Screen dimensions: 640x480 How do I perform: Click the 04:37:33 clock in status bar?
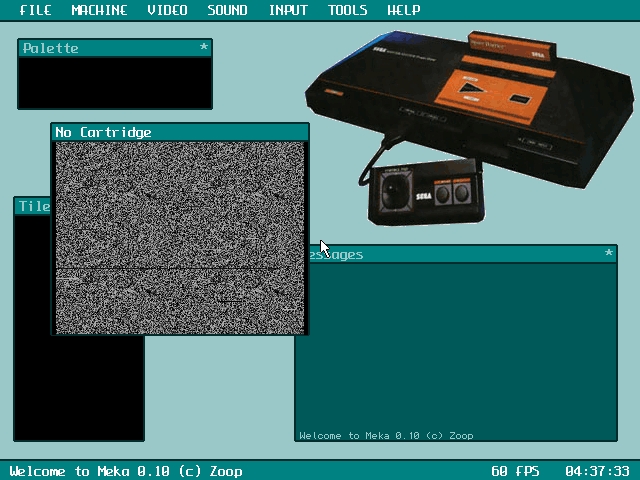point(598,471)
